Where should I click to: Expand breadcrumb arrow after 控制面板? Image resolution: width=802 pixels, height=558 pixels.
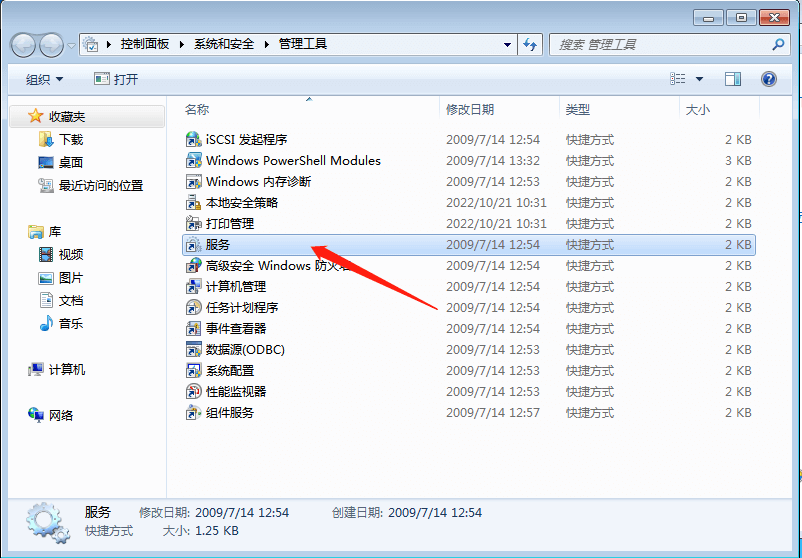click(x=181, y=44)
